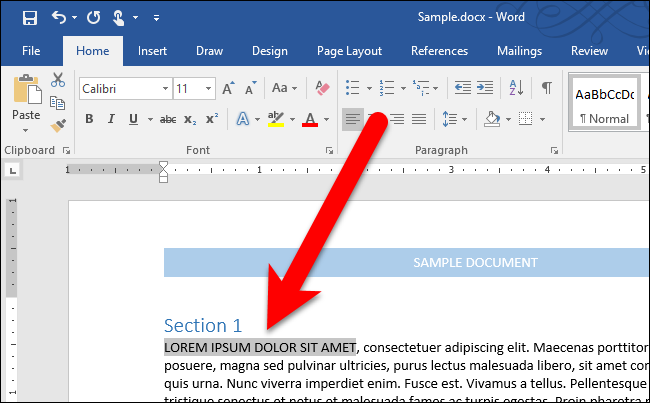
Task: Go to the Page Layout tab
Action: [349, 51]
